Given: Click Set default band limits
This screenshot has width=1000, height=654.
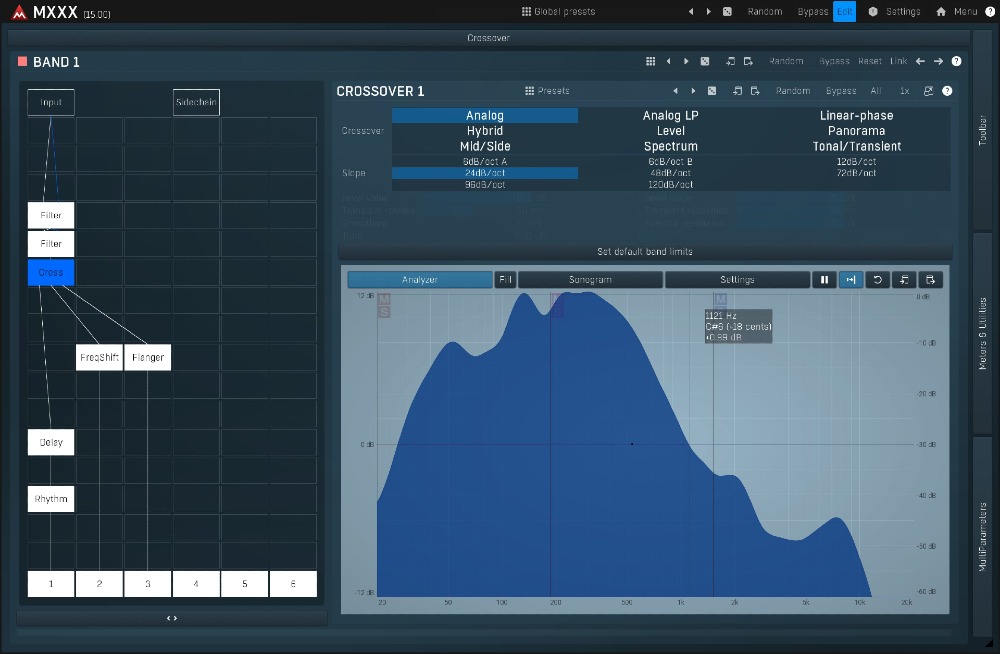Looking at the screenshot, I should pyautogui.click(x=644, y=251).
